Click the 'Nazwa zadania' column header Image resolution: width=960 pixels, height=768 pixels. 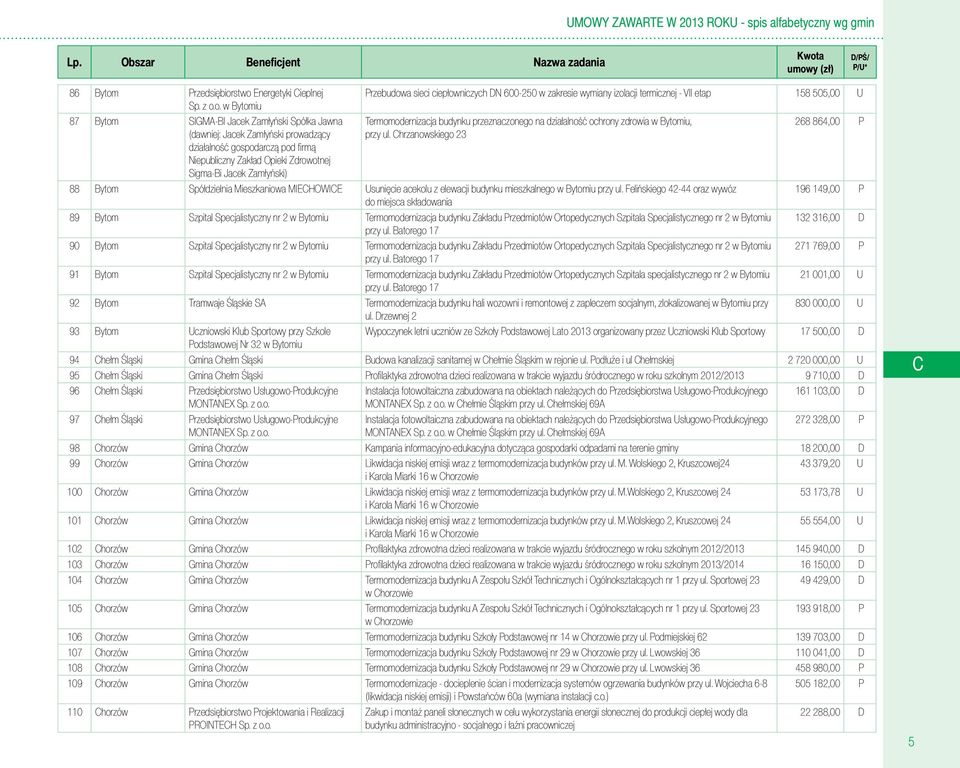pos(569,62)
